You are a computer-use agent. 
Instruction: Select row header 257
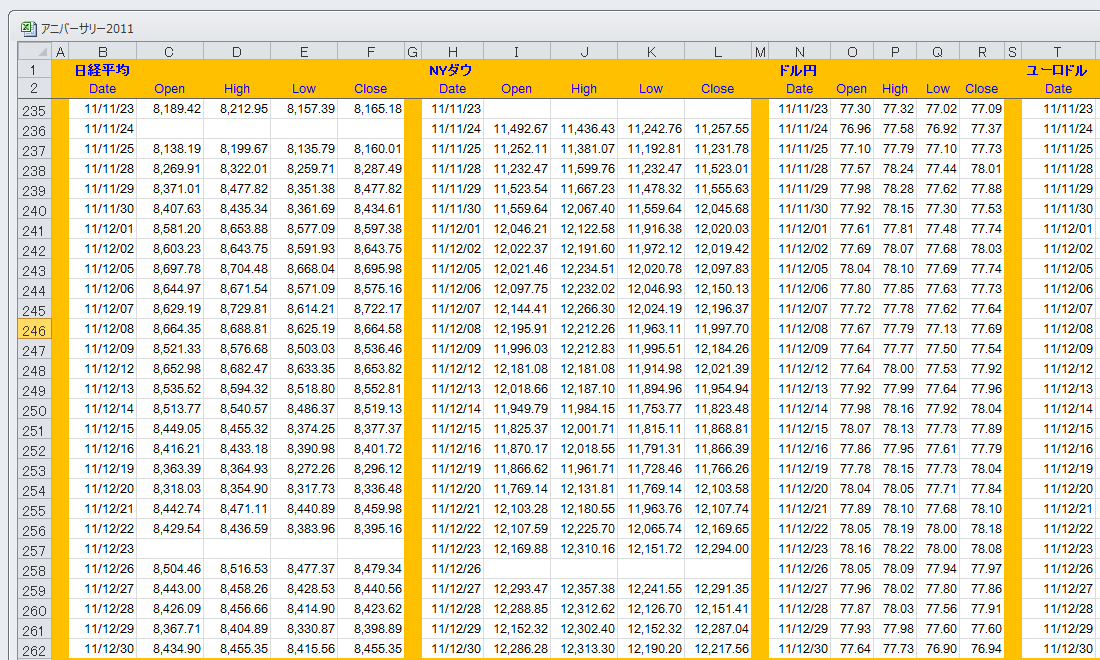click(34, 549)
